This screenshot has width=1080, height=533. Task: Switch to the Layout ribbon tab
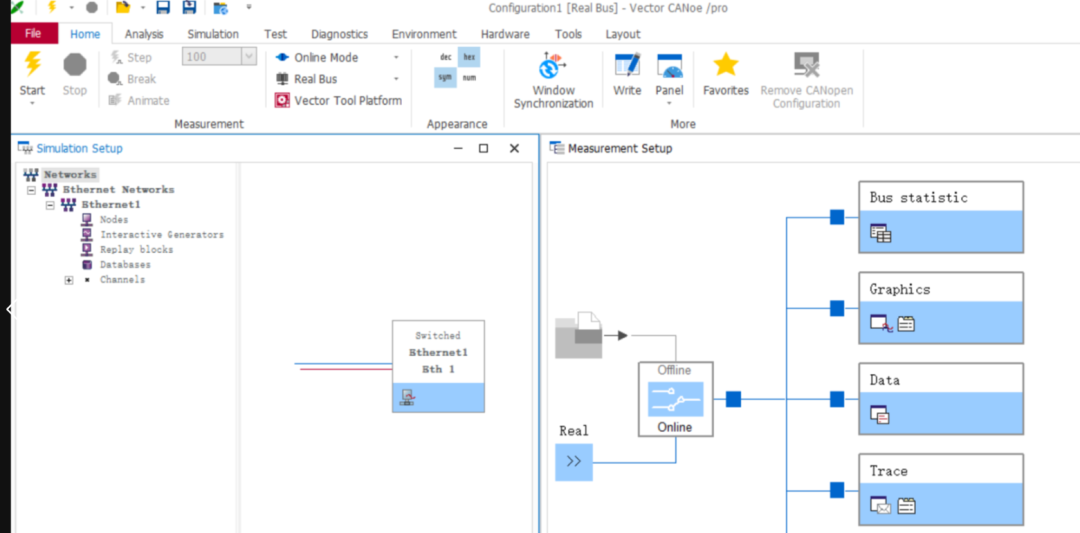[623, 34]
